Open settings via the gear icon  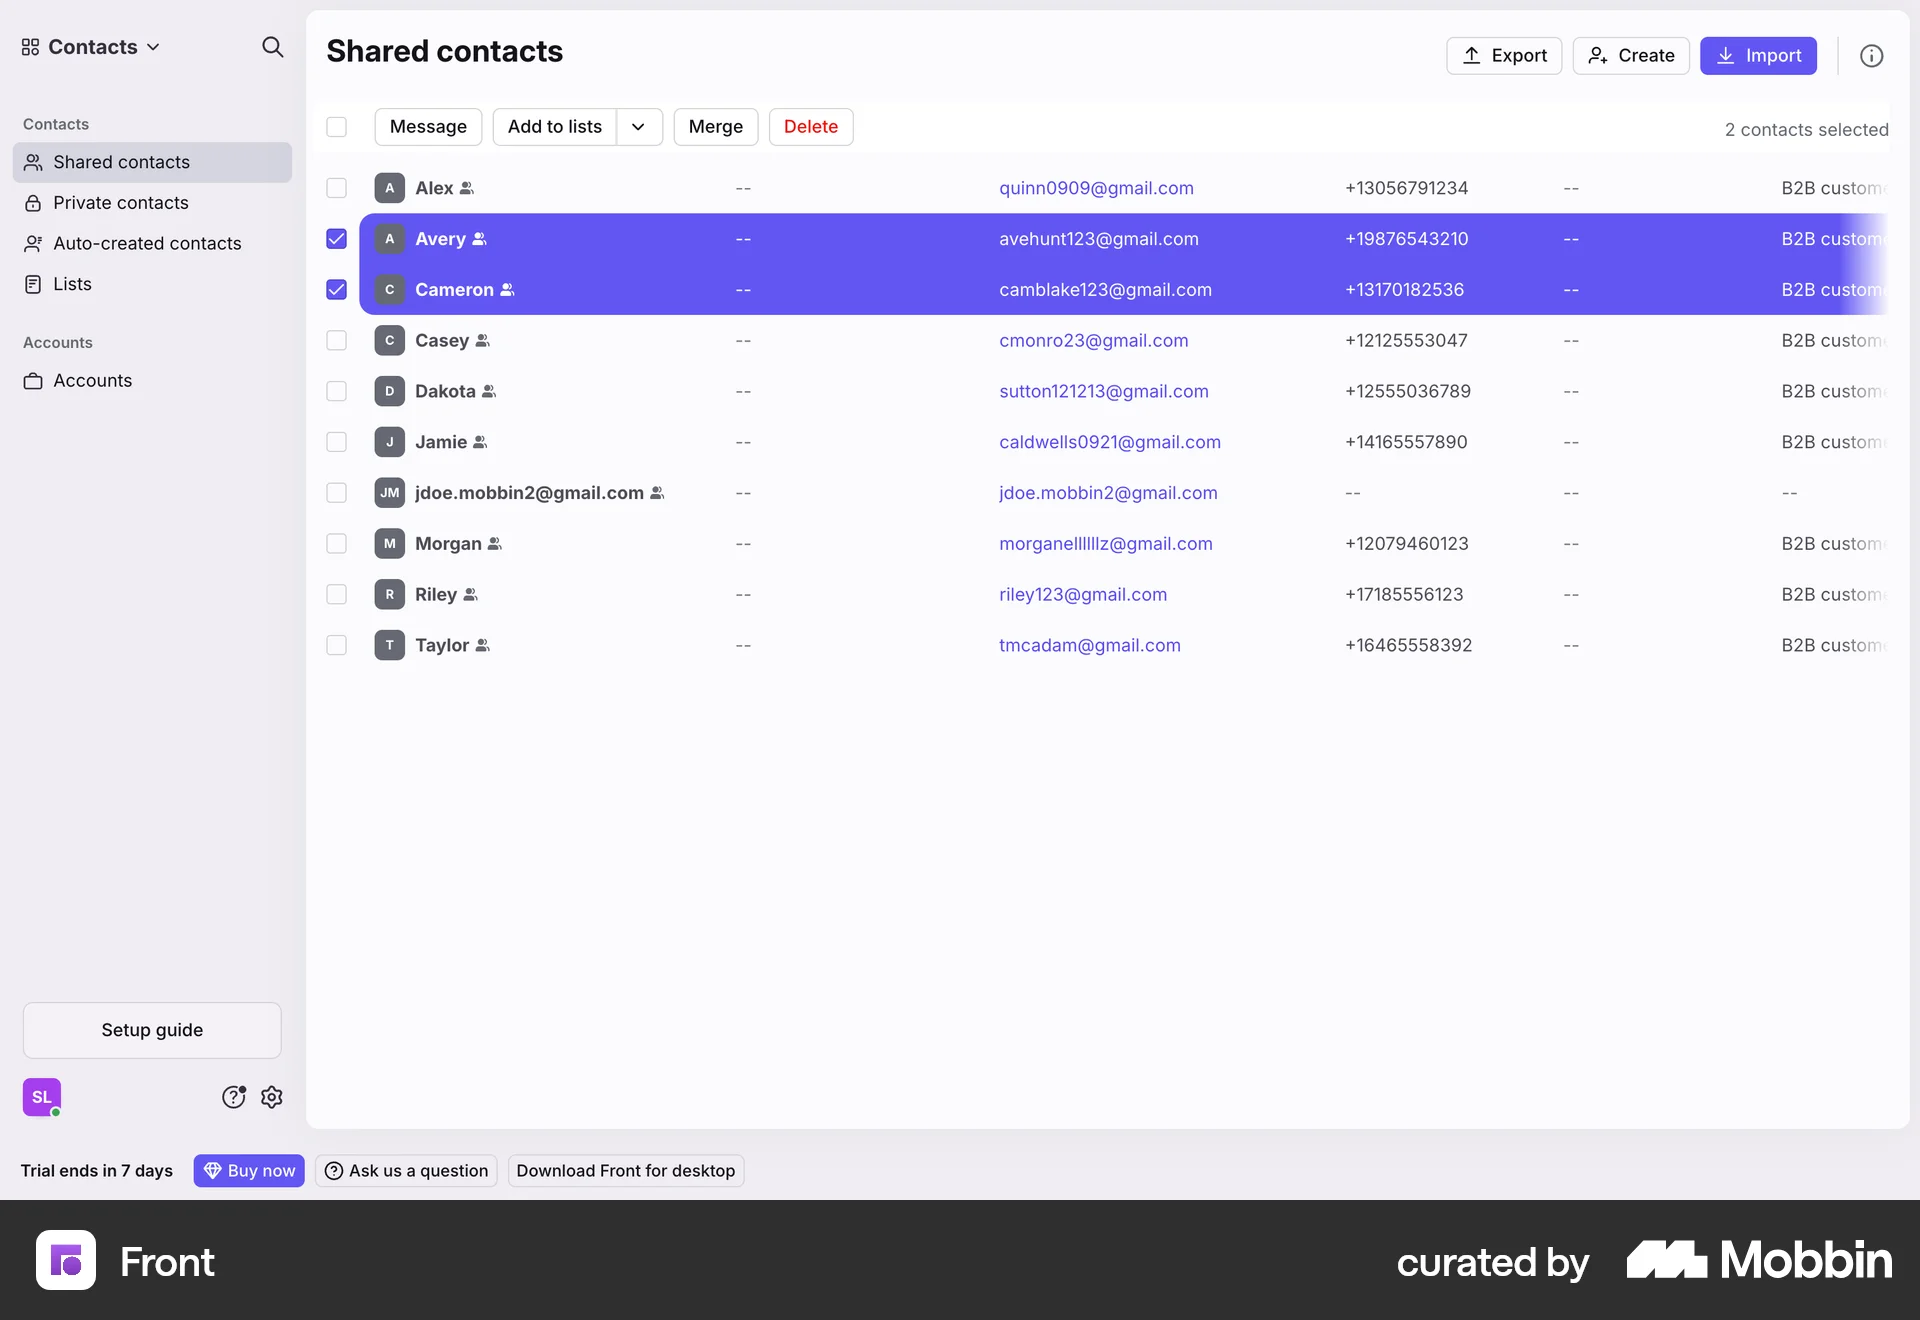coord(271,1097)
